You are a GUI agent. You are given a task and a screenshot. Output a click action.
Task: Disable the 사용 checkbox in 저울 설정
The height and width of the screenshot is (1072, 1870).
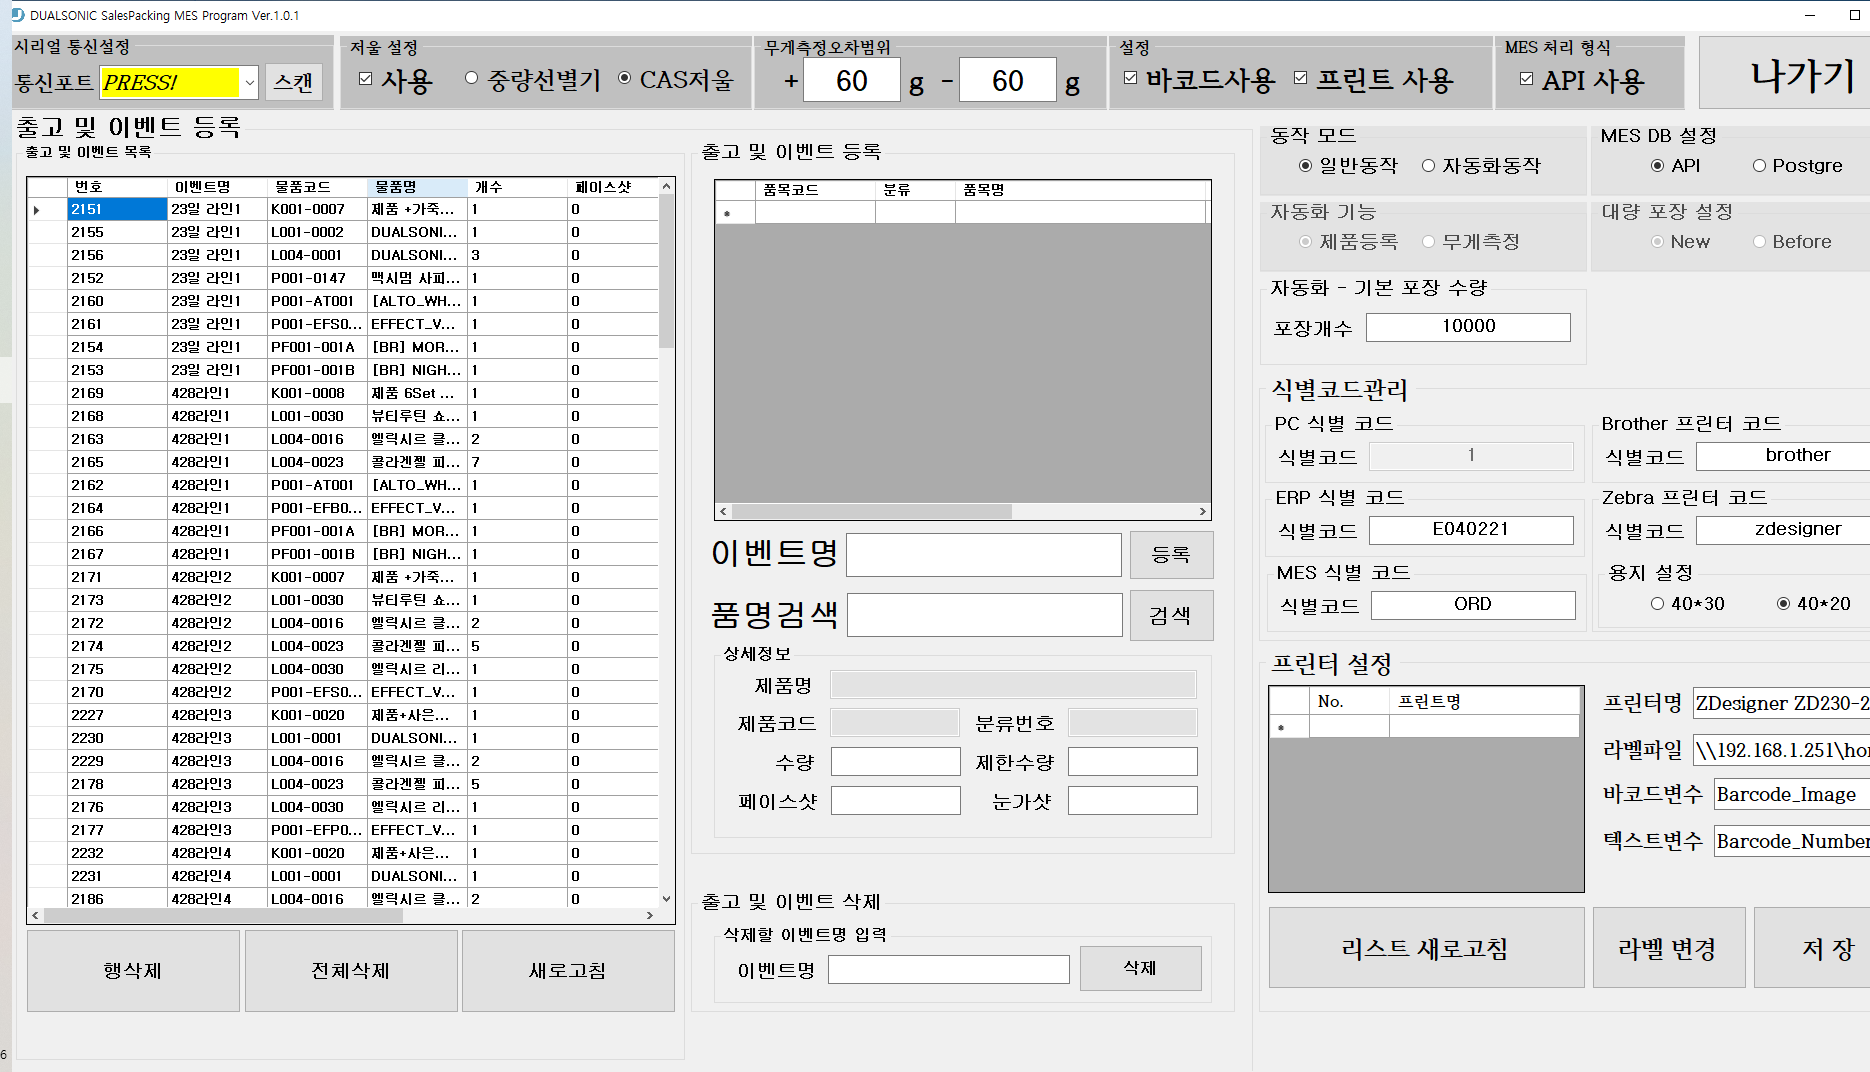[366, 77]
